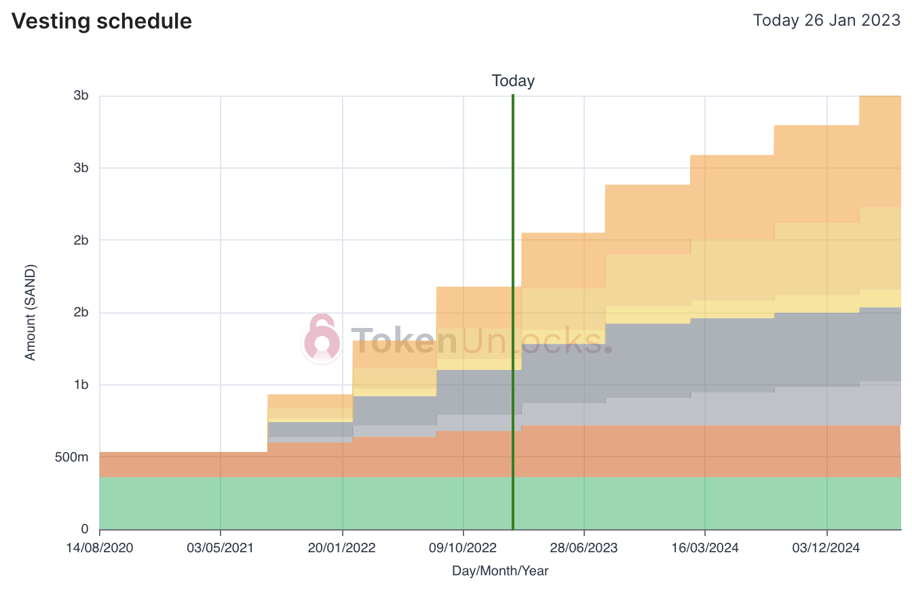Click the 500m y-axis label
The image size is (912, 599).
70,457
